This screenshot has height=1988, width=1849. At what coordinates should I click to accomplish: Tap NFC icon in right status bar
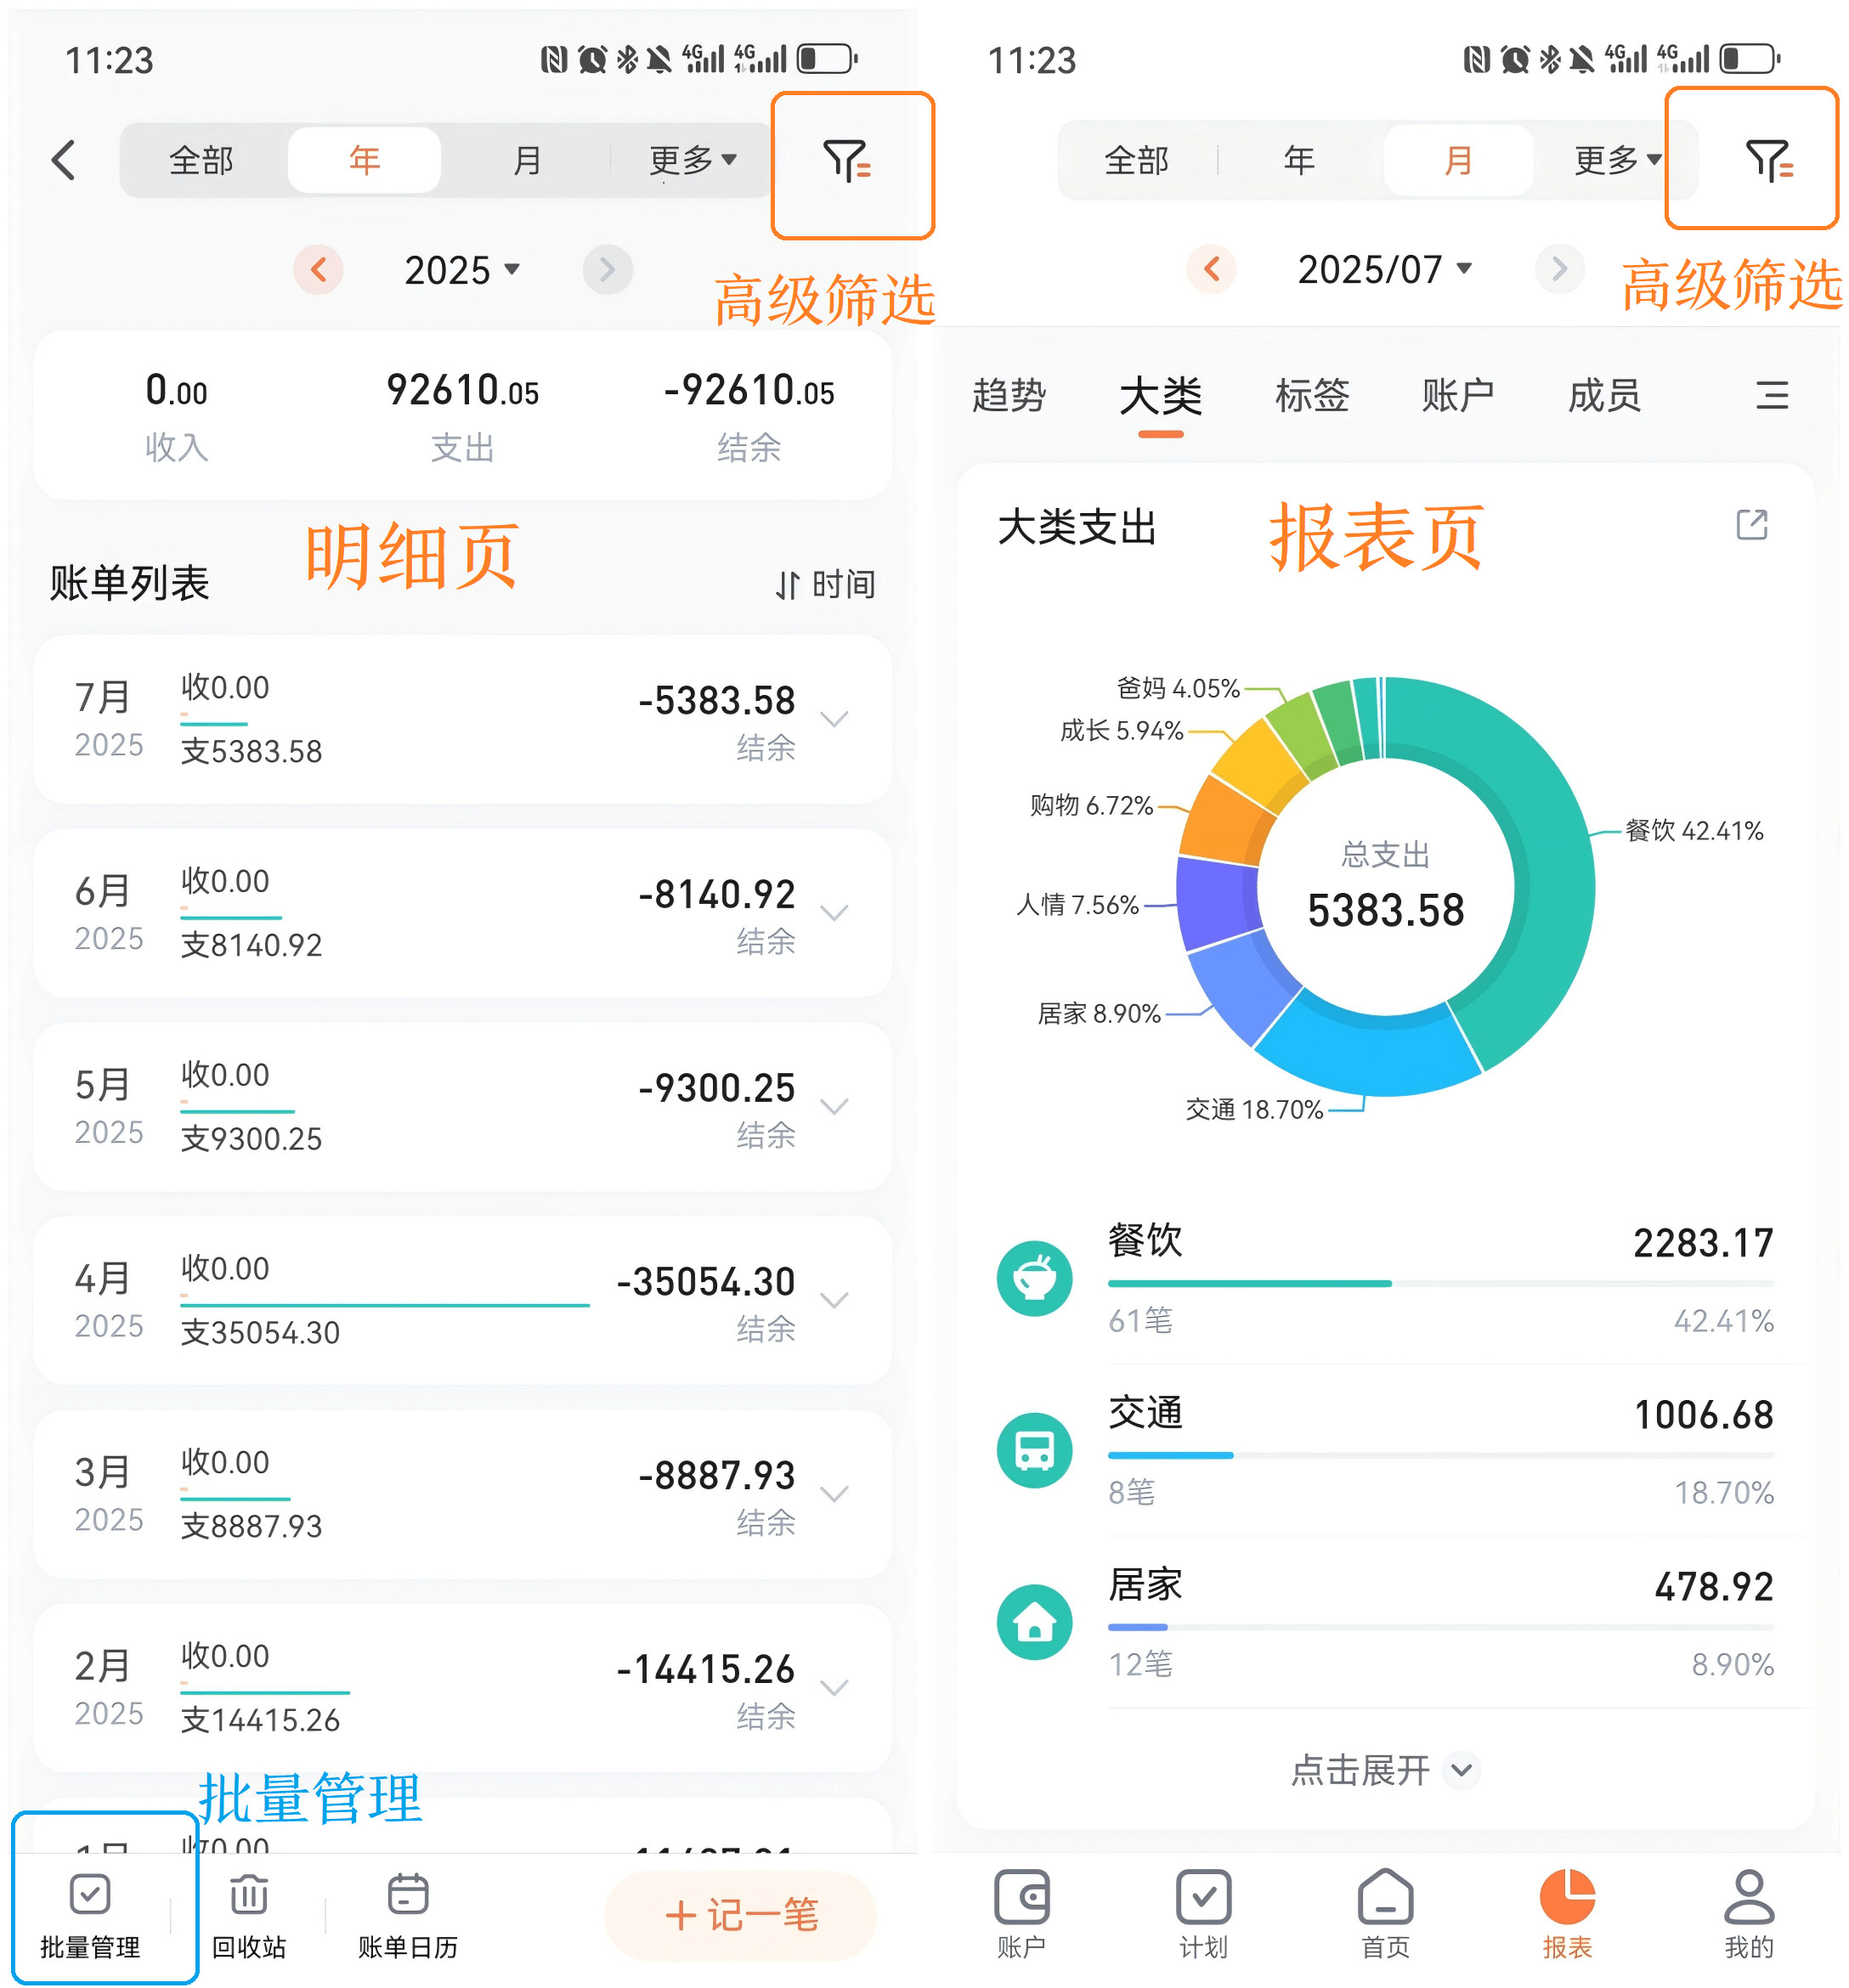[x=1475, y=59]
